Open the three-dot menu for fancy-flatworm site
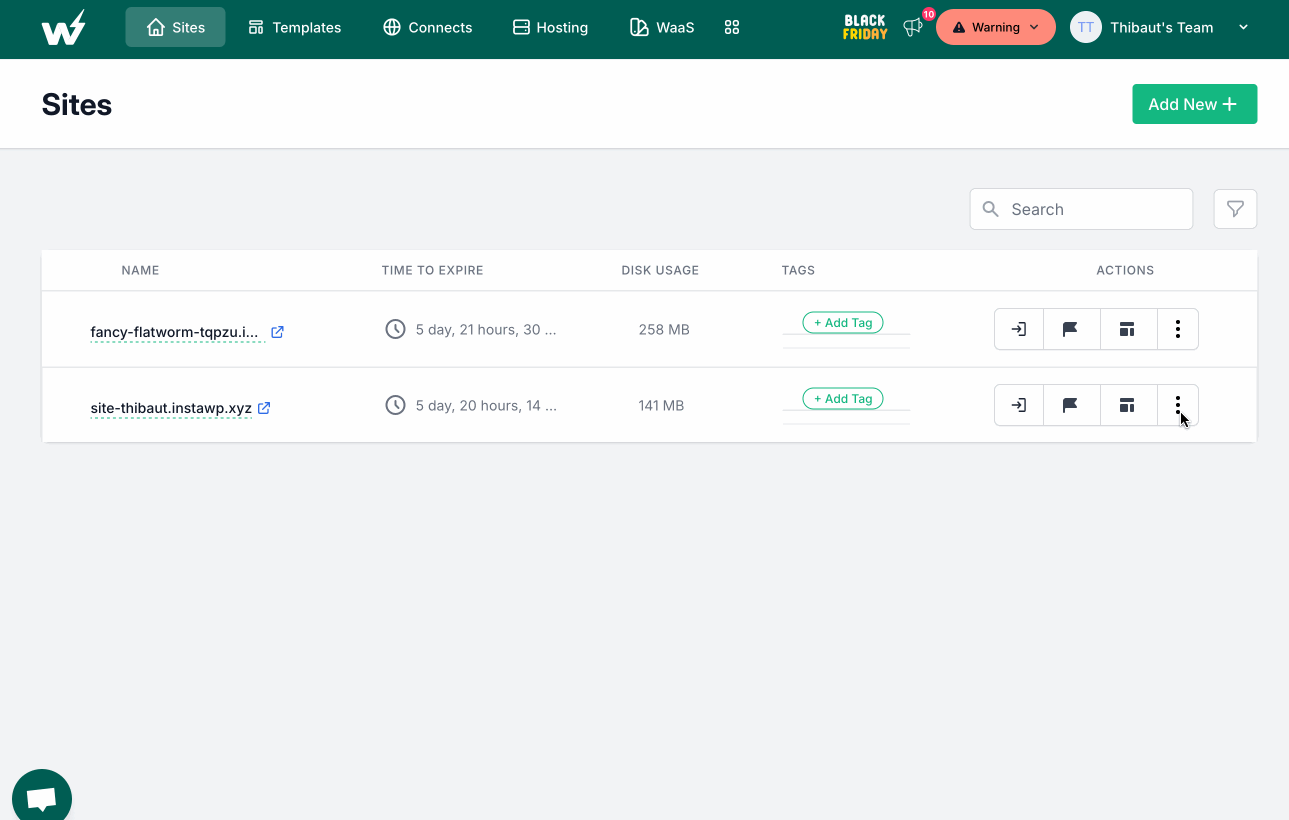 point(1177,329)
